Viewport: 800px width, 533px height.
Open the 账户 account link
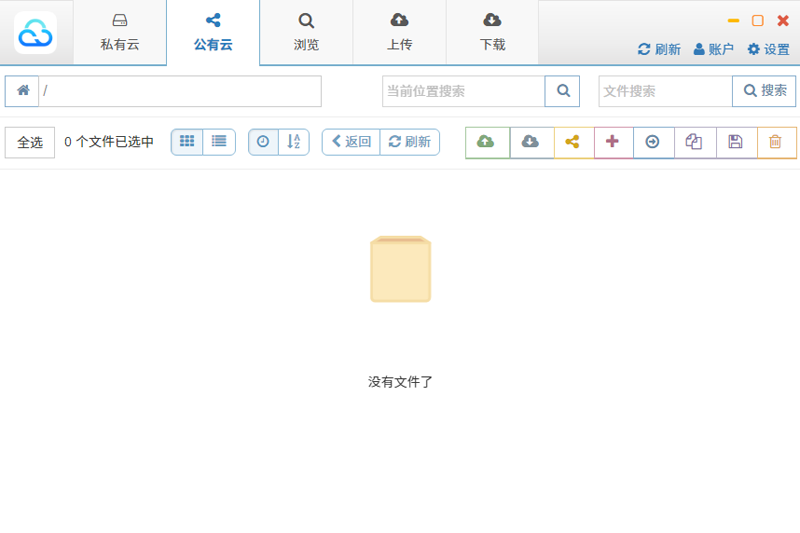(x=714, y=49)
